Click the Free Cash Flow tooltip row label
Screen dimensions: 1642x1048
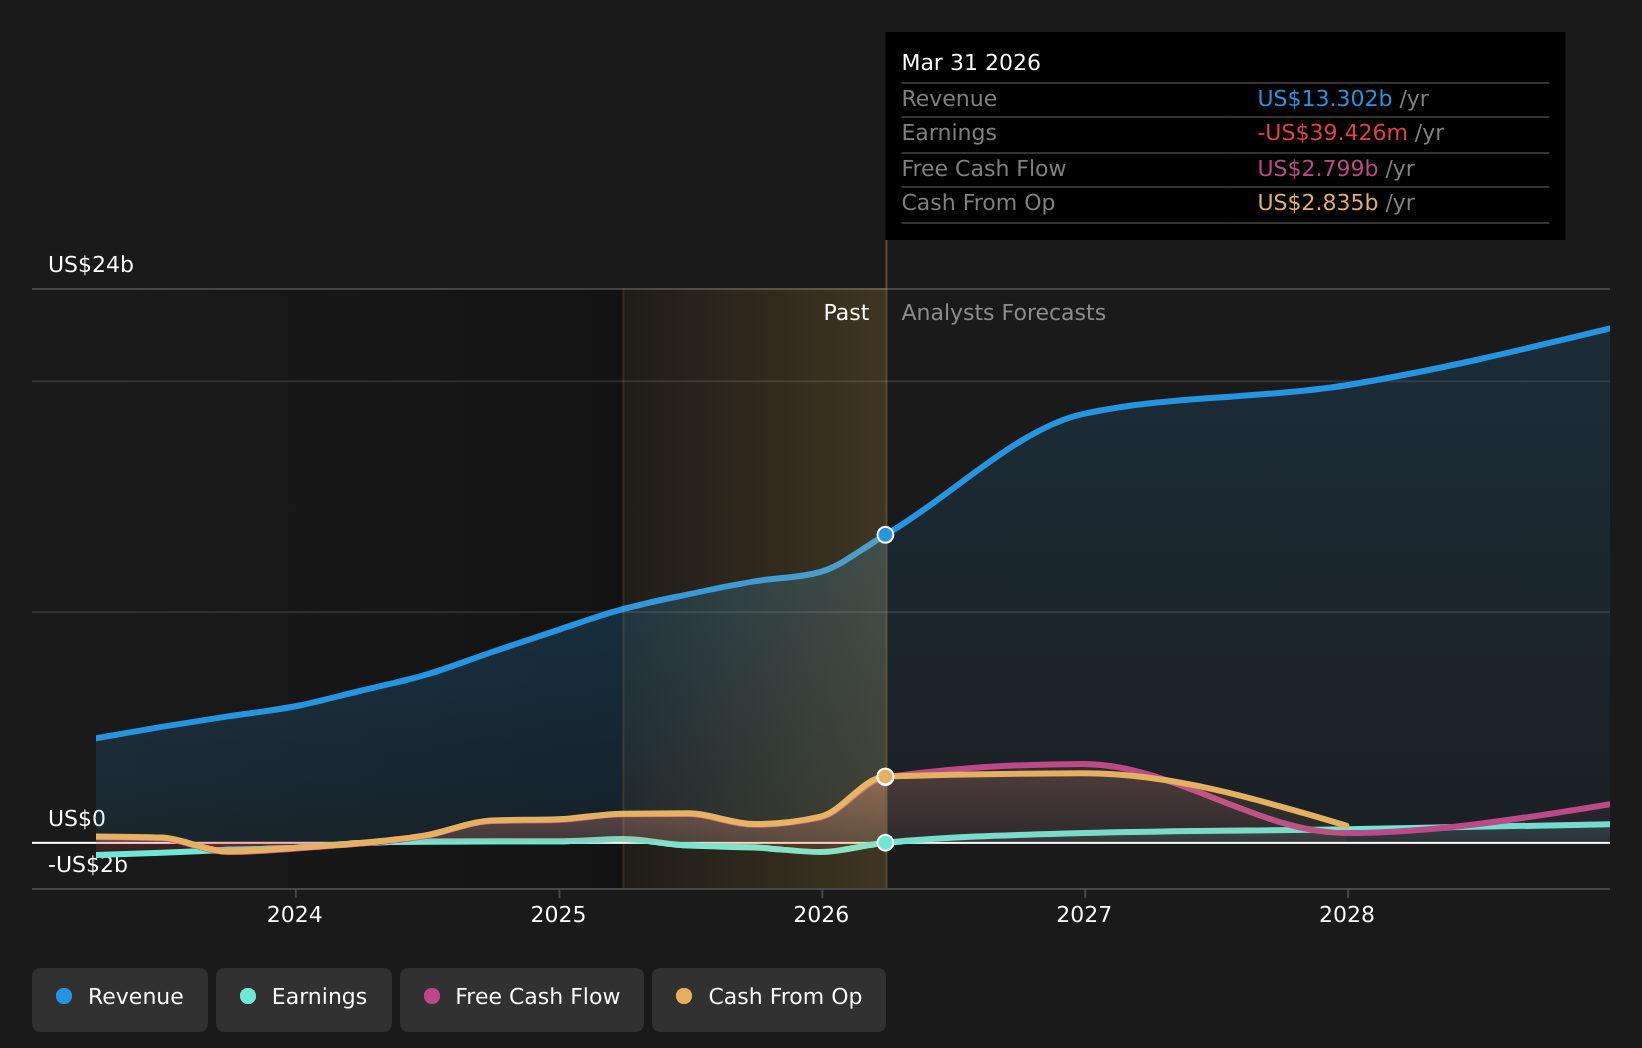coord(984,169)
